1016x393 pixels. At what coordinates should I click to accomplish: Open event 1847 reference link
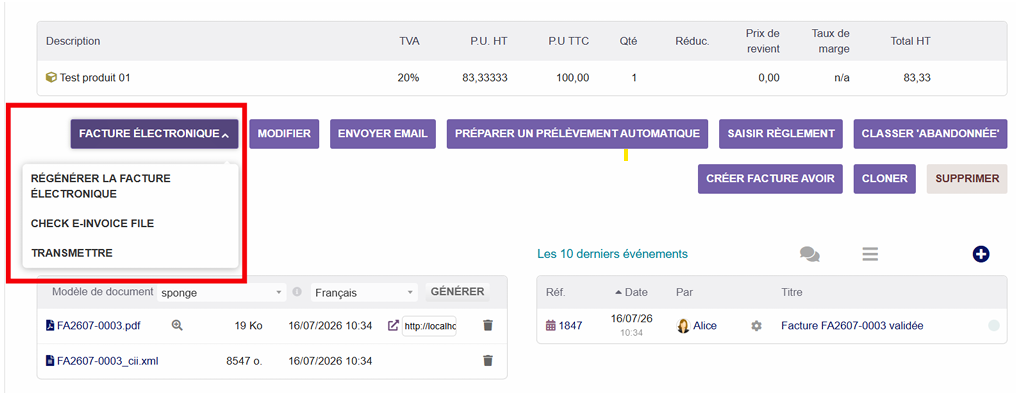(570, 326)
